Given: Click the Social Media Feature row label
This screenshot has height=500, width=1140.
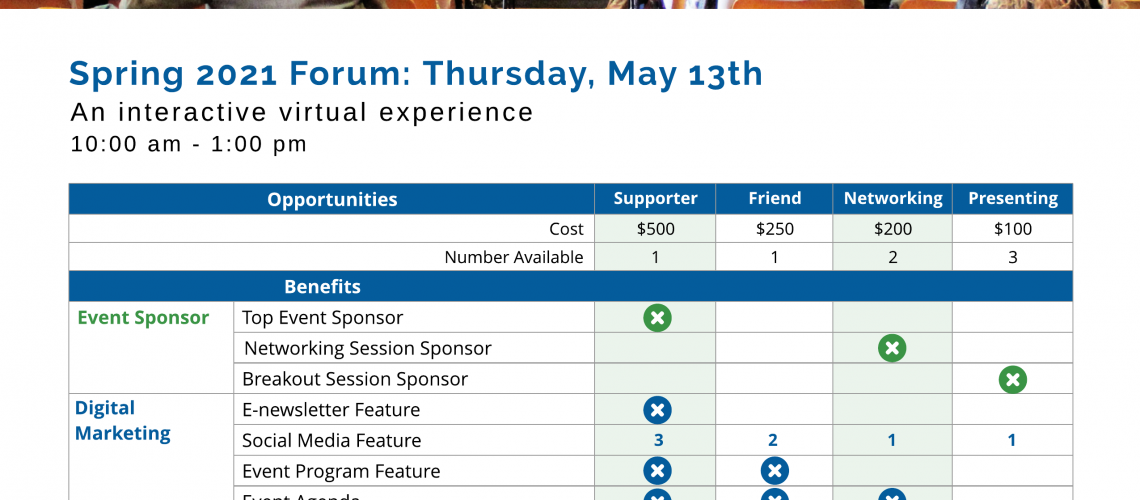Looking at the screenshot, I should [x=332, y=440].
